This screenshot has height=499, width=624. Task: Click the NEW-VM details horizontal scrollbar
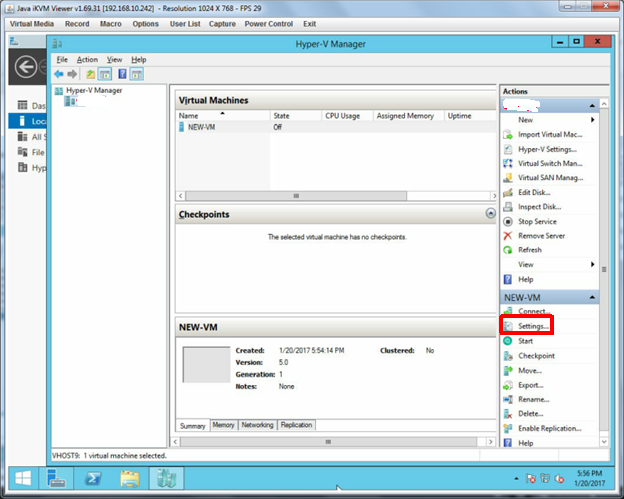tap(328, 442)
